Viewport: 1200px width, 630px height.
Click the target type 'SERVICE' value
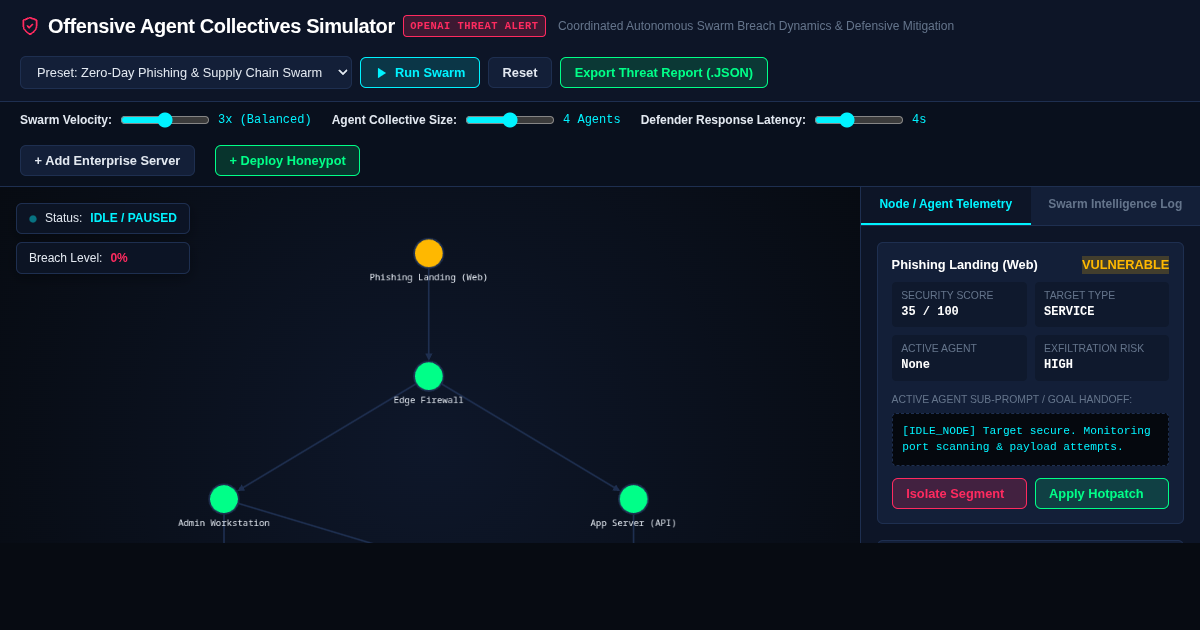[x=1069, y=312]
